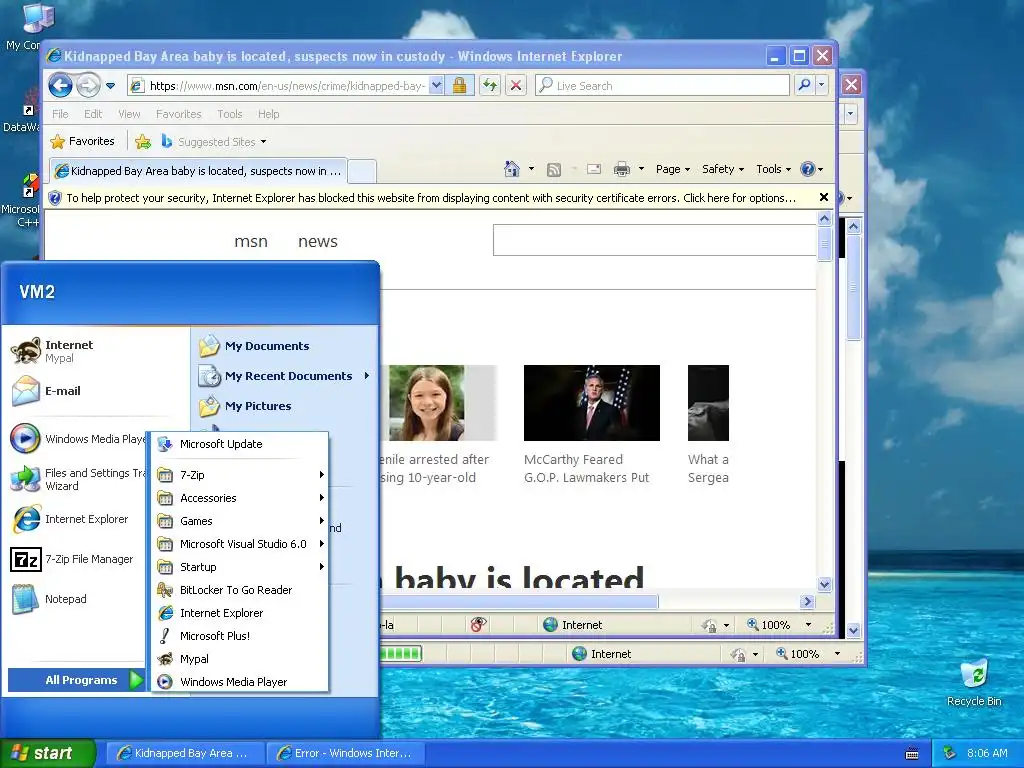Click the Favorites star button
The width and height of the screenshot is (1024, 768).
[x=82, y=141]
